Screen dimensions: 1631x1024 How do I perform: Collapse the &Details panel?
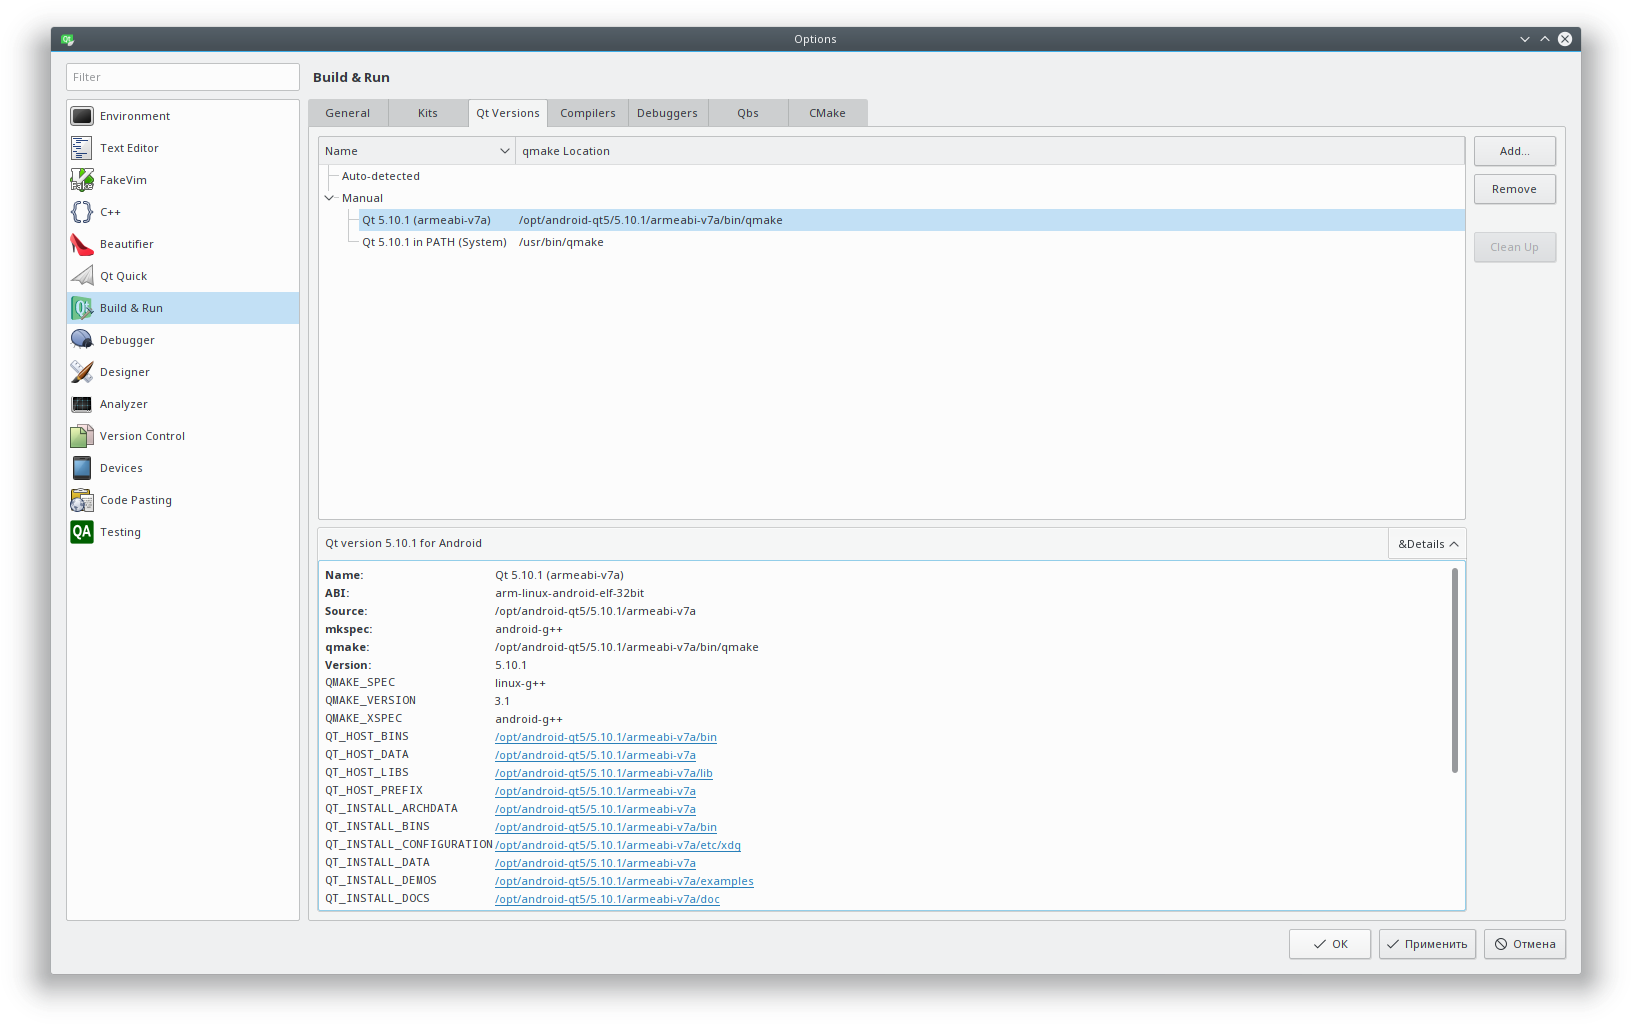(1427, 544)
